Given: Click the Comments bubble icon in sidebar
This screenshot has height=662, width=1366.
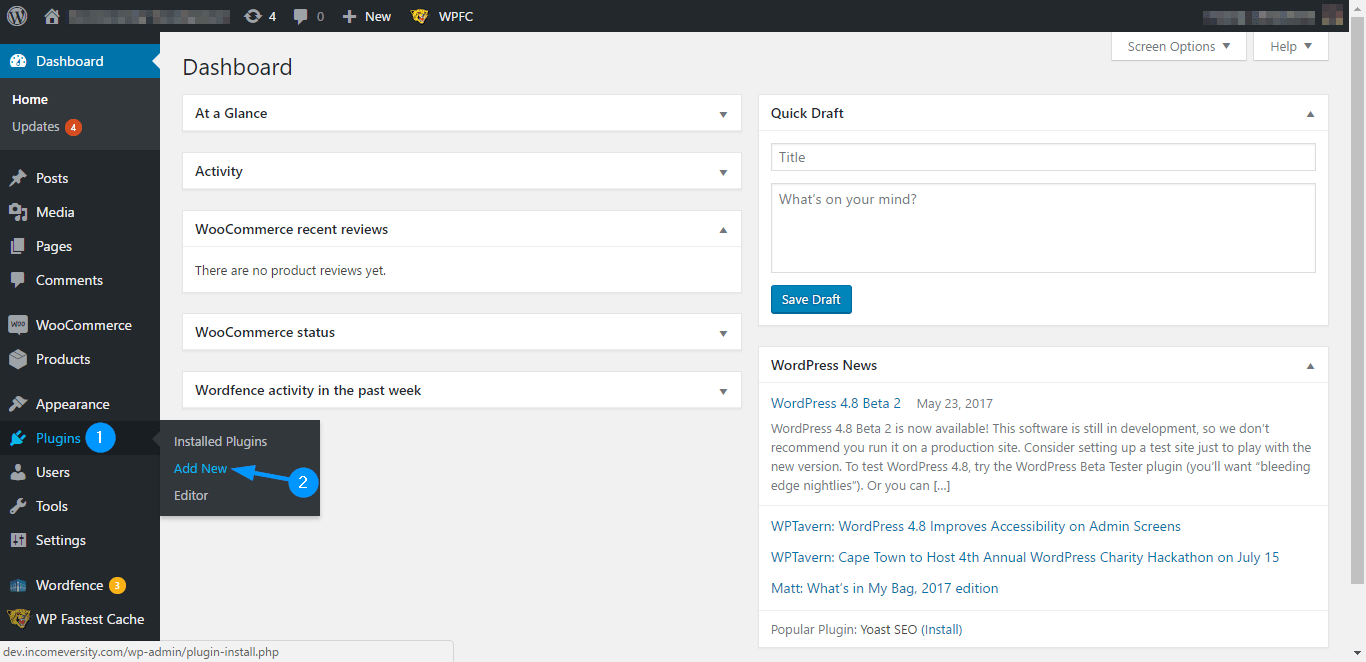Looking at the screenshot, I should (18, 280).
